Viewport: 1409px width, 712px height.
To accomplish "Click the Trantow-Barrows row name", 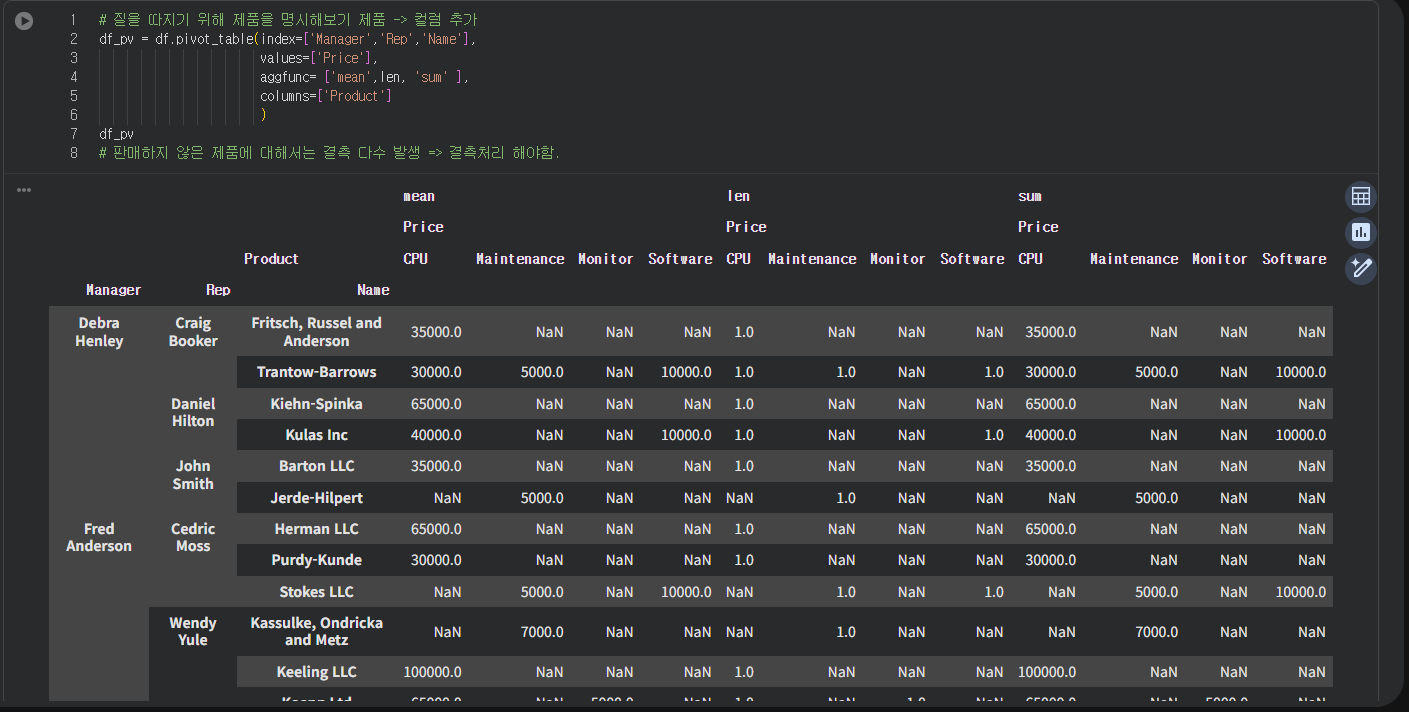I will pos(317,372).
